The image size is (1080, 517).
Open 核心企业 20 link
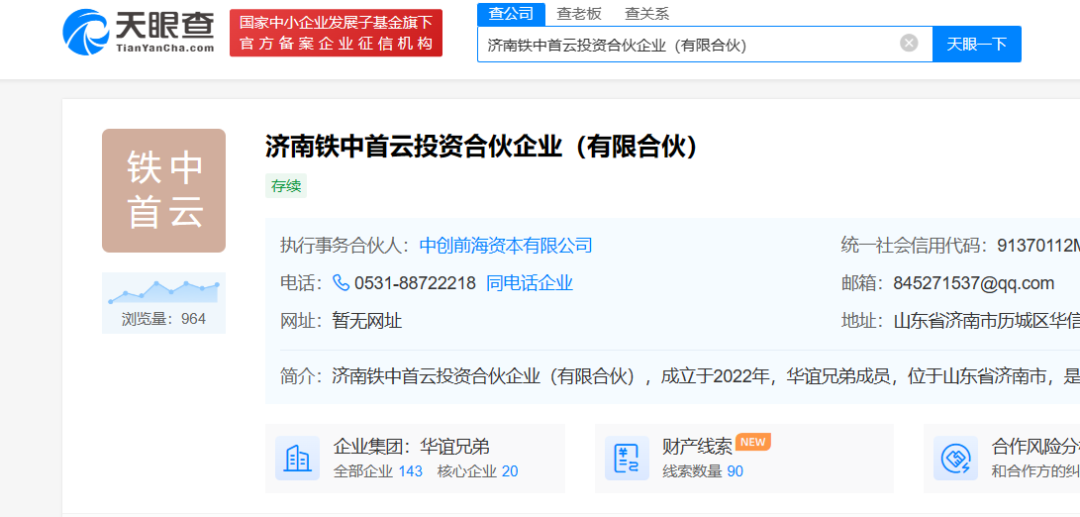(x=477, y=472)
